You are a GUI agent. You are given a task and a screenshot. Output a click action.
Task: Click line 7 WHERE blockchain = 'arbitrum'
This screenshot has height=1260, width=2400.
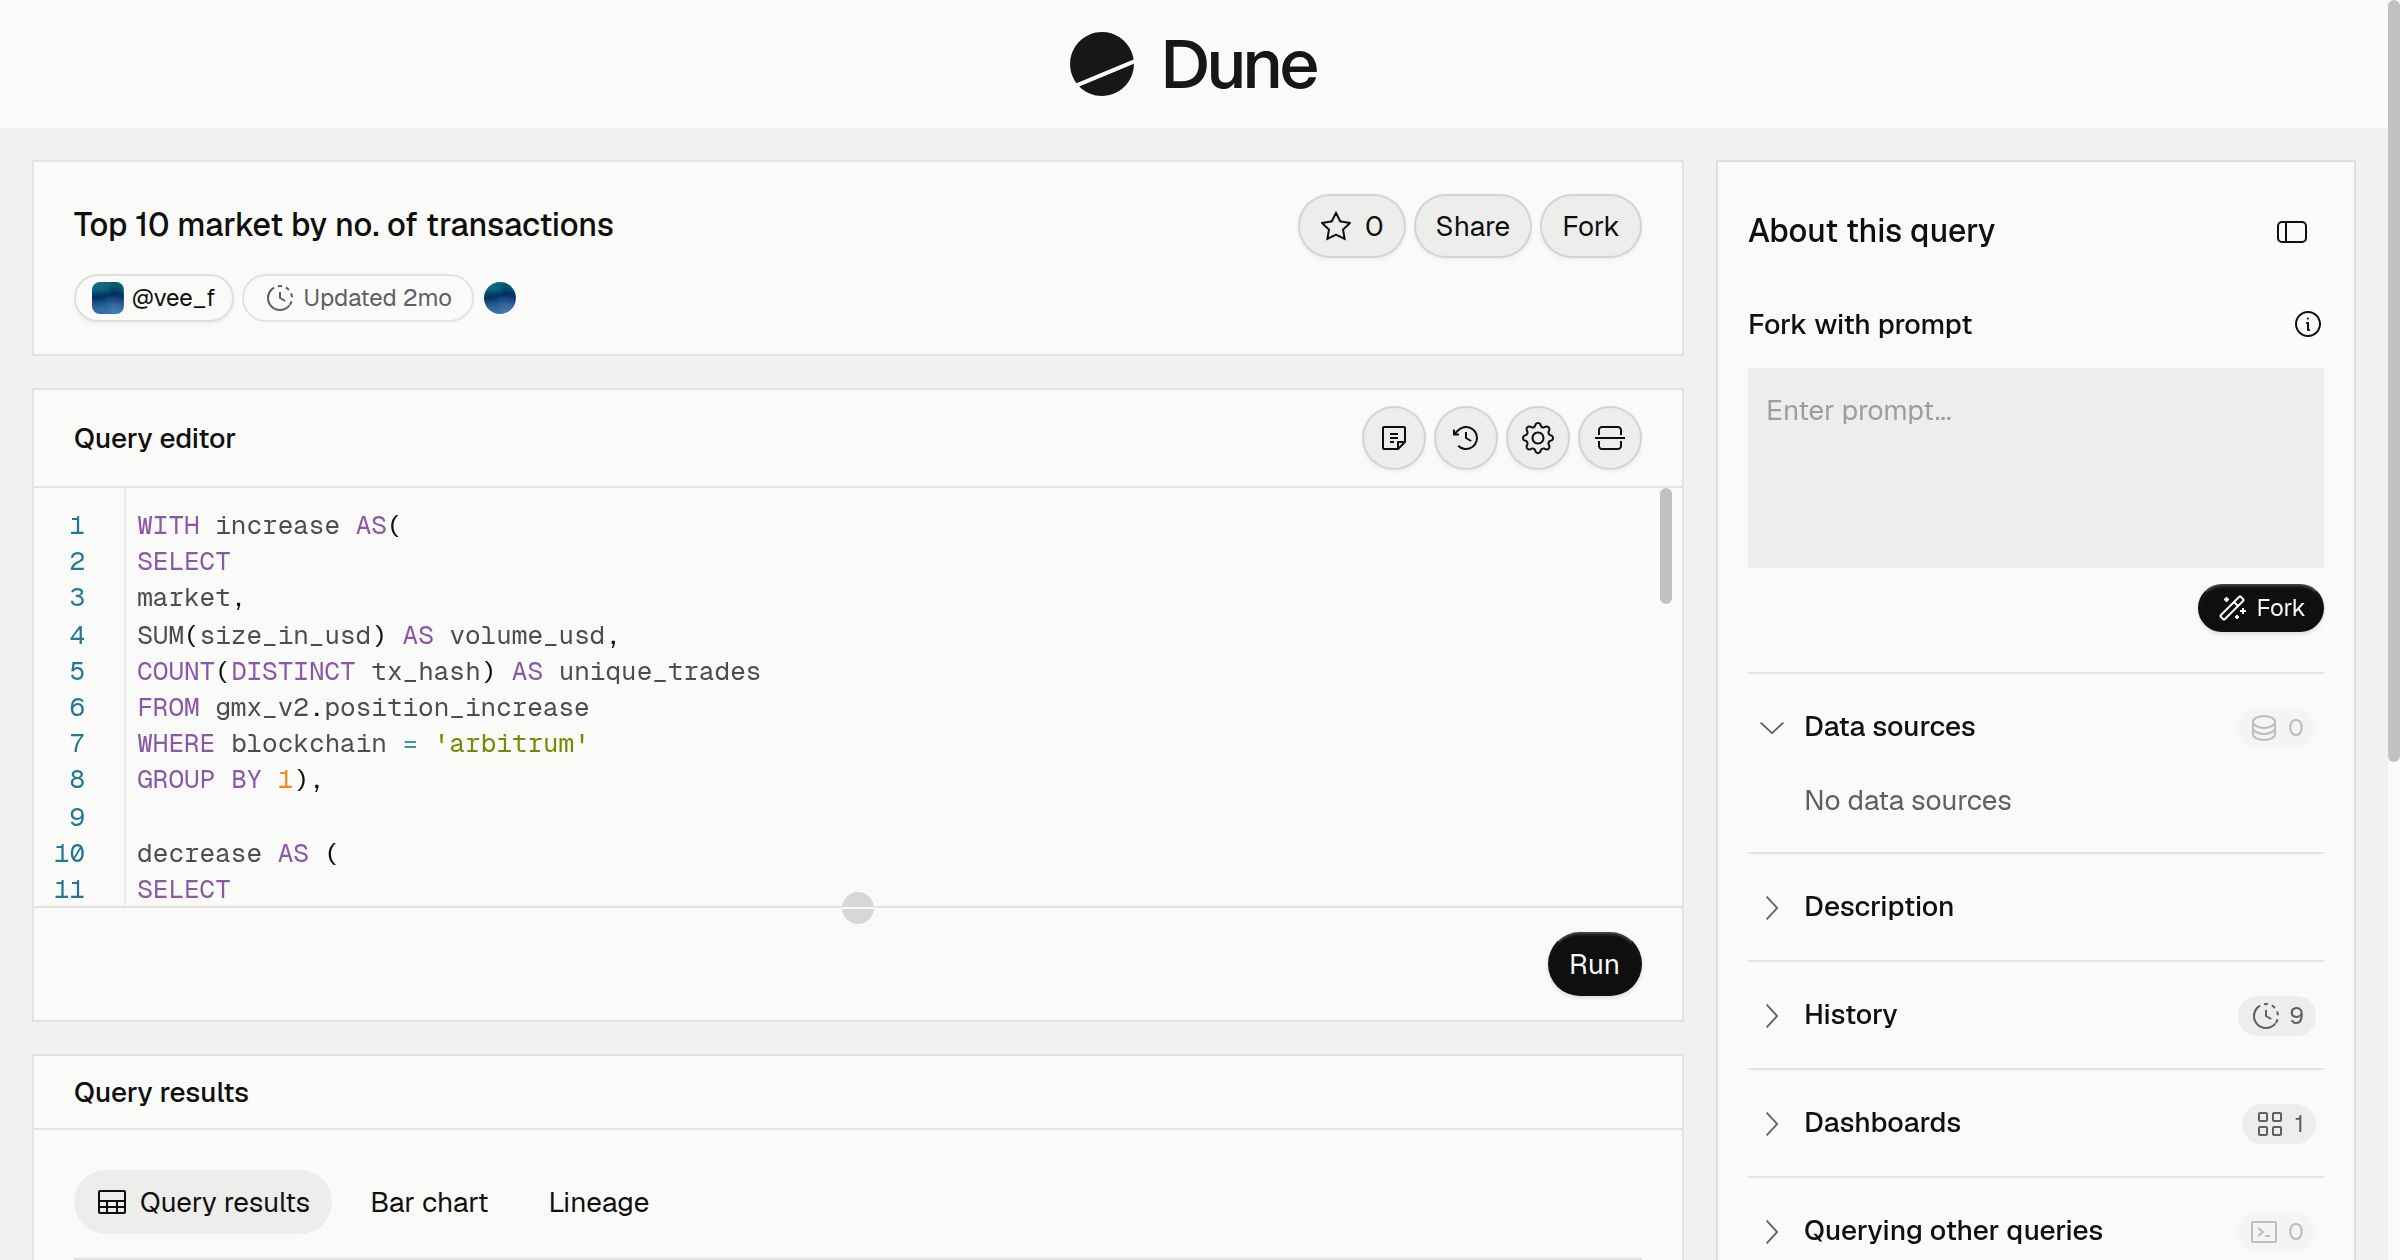coord(362,744)
